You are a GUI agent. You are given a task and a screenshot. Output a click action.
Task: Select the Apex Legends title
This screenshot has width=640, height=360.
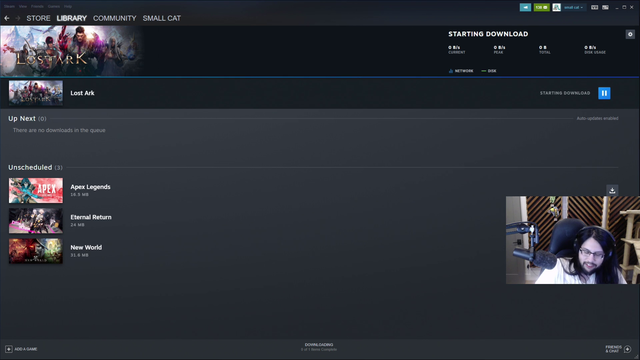(x=90, y=187)
